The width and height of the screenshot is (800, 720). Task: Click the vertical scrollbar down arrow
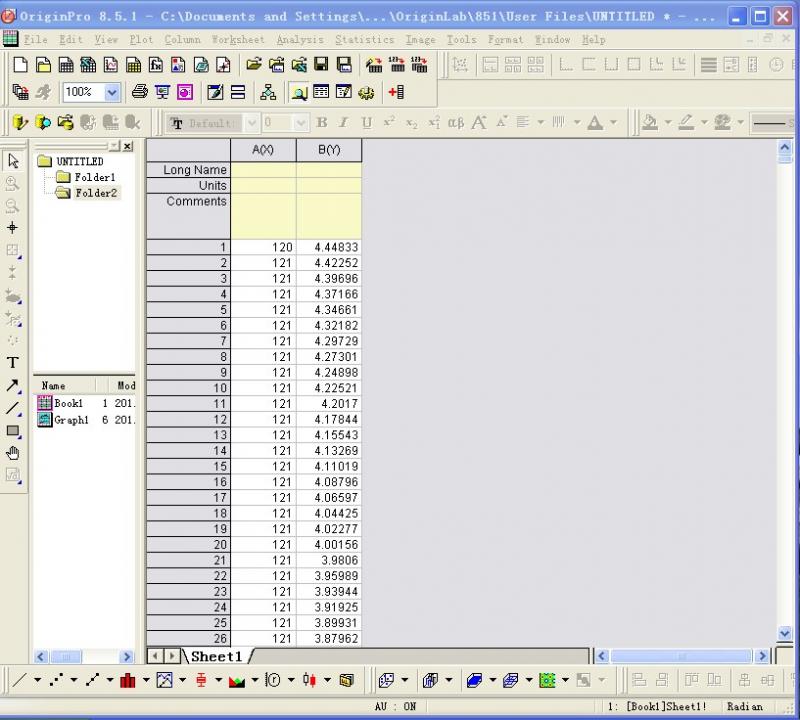point(785,633)
